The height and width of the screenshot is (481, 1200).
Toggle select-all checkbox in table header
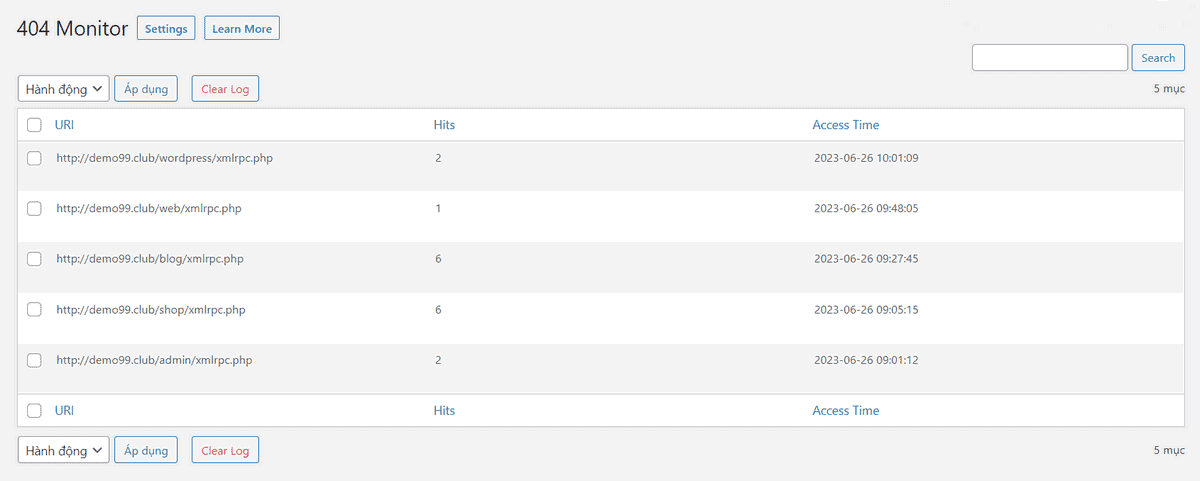(x=34, y=125)
